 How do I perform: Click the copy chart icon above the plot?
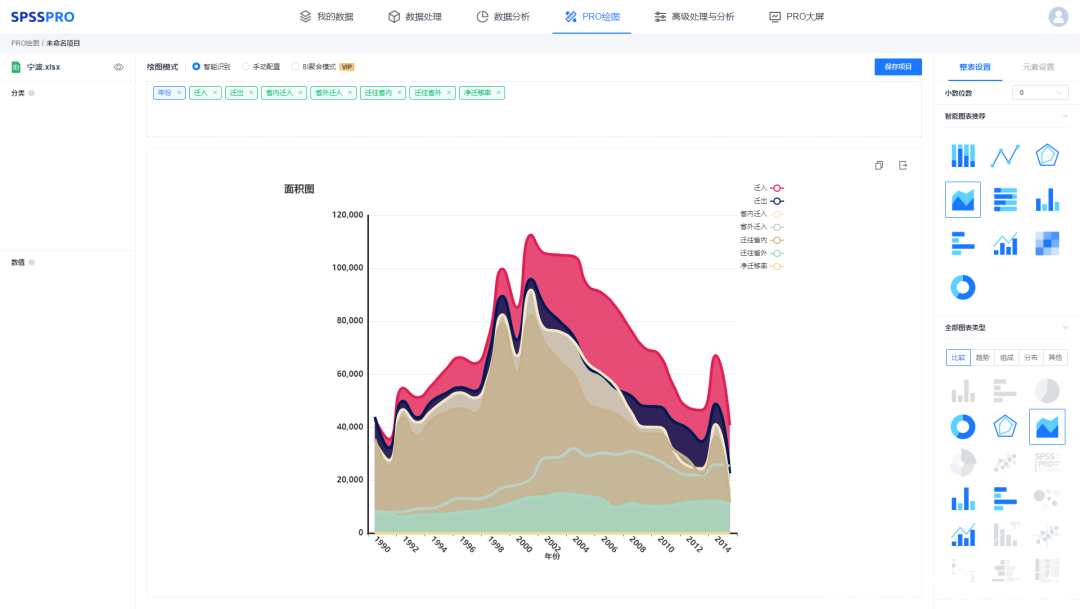click(879, 165)
